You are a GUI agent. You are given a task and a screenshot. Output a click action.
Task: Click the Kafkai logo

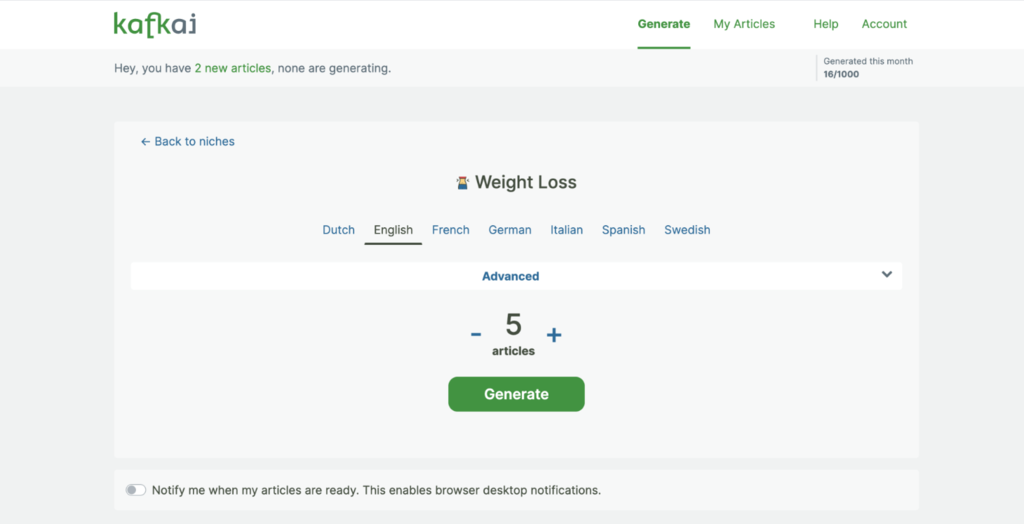[154, 24]
